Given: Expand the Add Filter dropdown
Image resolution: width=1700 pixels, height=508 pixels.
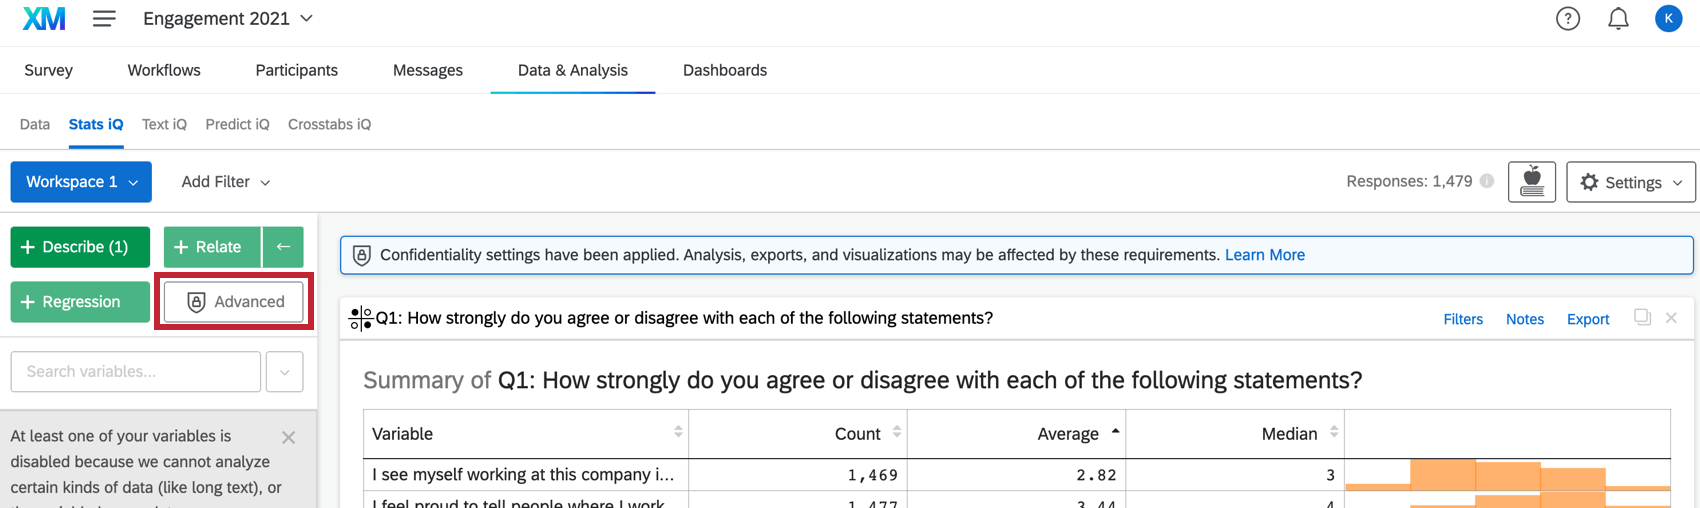Looking at the screenshot, I should 226,182.
